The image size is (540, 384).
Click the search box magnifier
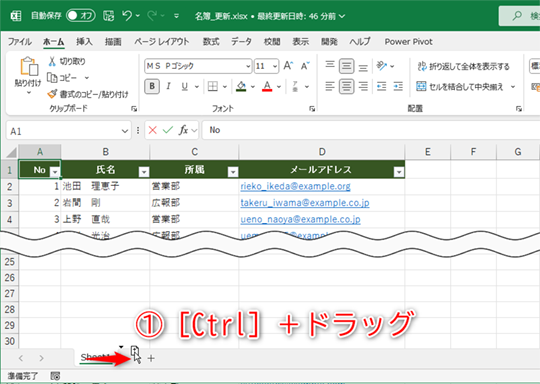tap(517, 16)
